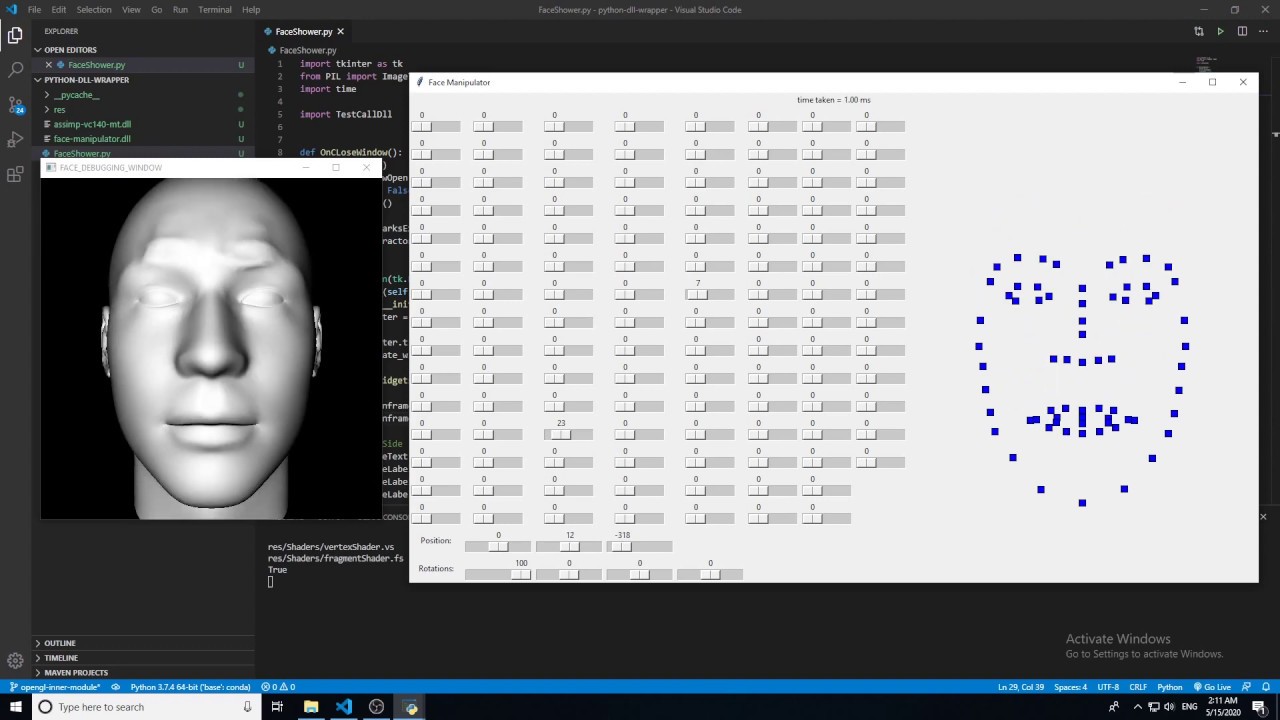Split the editor to the right
This screenshot has height=720, width=1280.
coord(1242,31)
